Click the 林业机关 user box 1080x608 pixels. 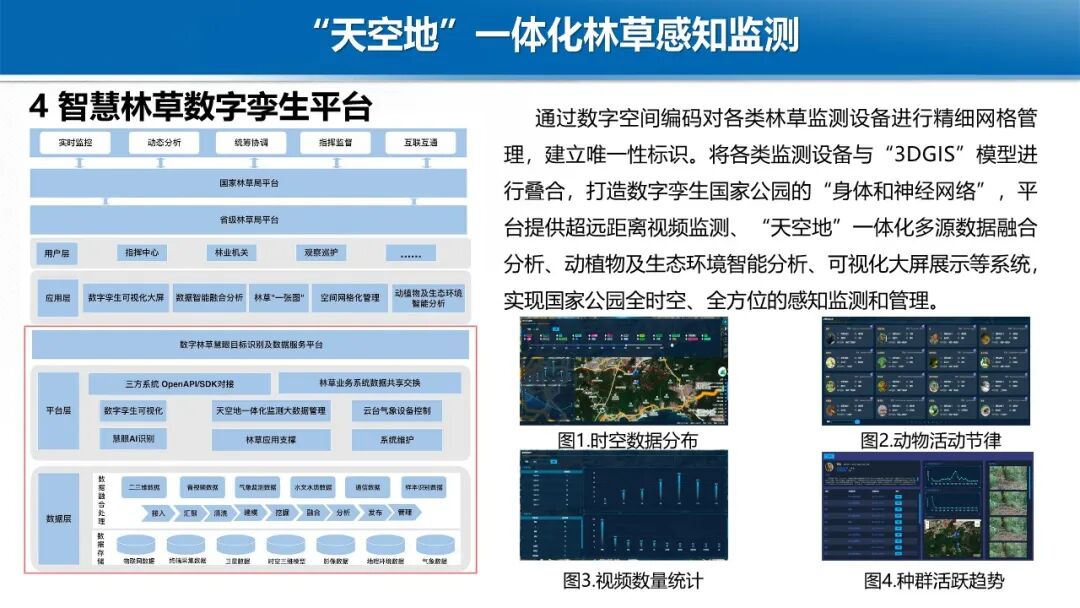coord(231,253)
